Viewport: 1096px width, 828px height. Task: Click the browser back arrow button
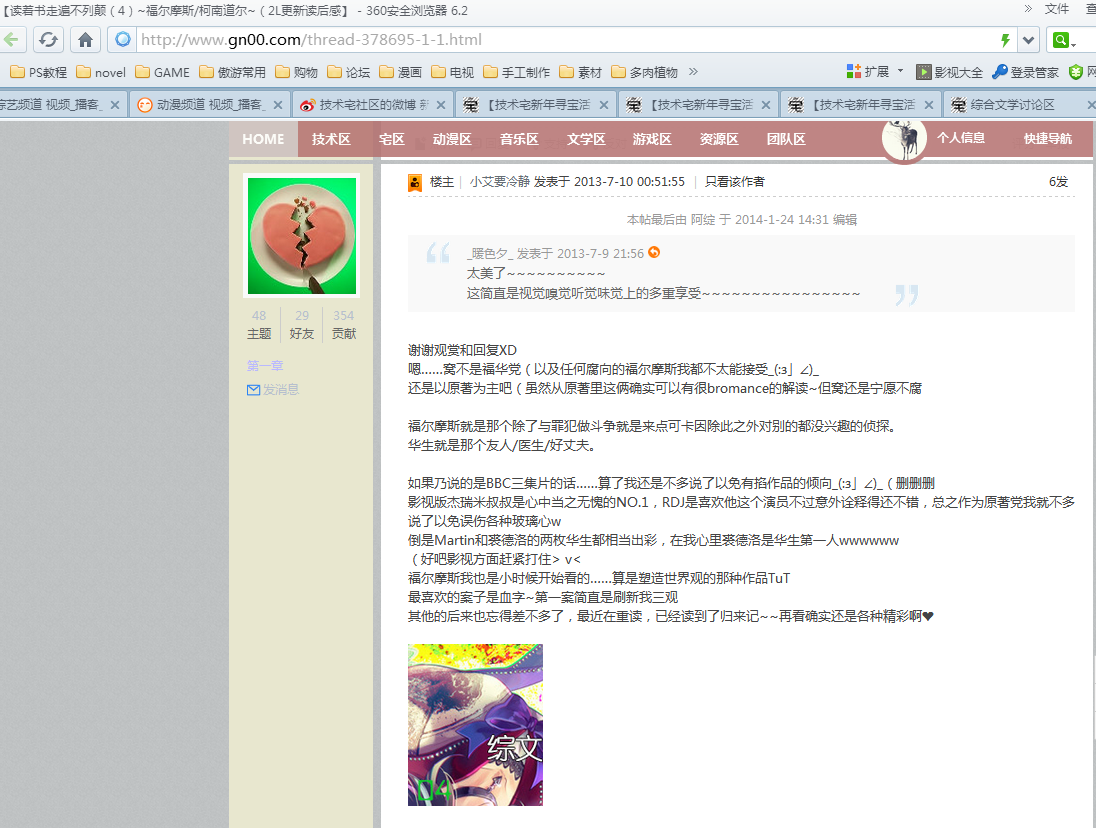pos(11,40)
